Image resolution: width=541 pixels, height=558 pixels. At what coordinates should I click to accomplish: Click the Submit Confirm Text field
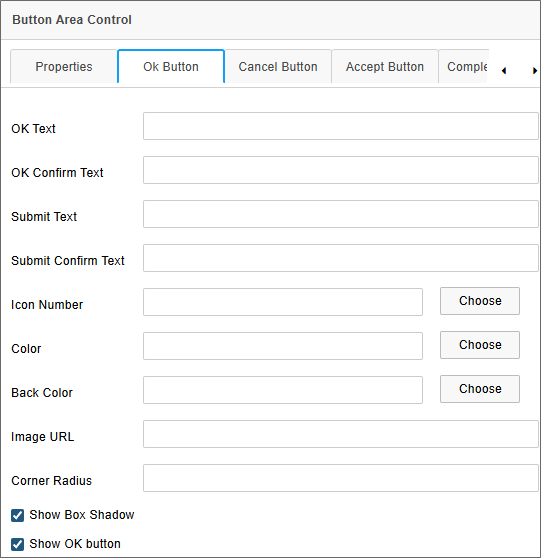tap(341, 258)
